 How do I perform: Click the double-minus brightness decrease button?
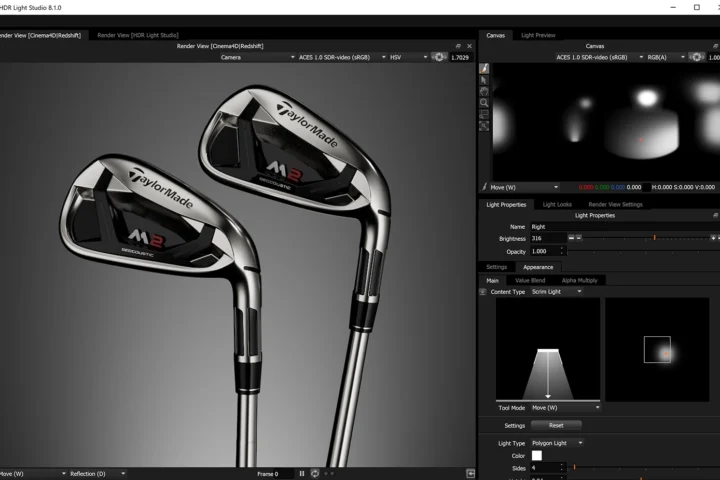click(571, 238)
